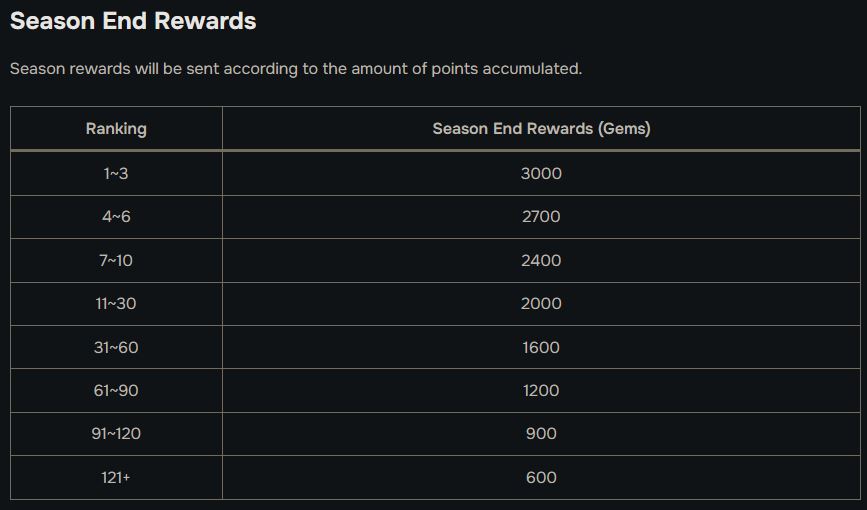The image size is (867, 510).
Task: Select the Ranking column header
Action: pos(116,129)
